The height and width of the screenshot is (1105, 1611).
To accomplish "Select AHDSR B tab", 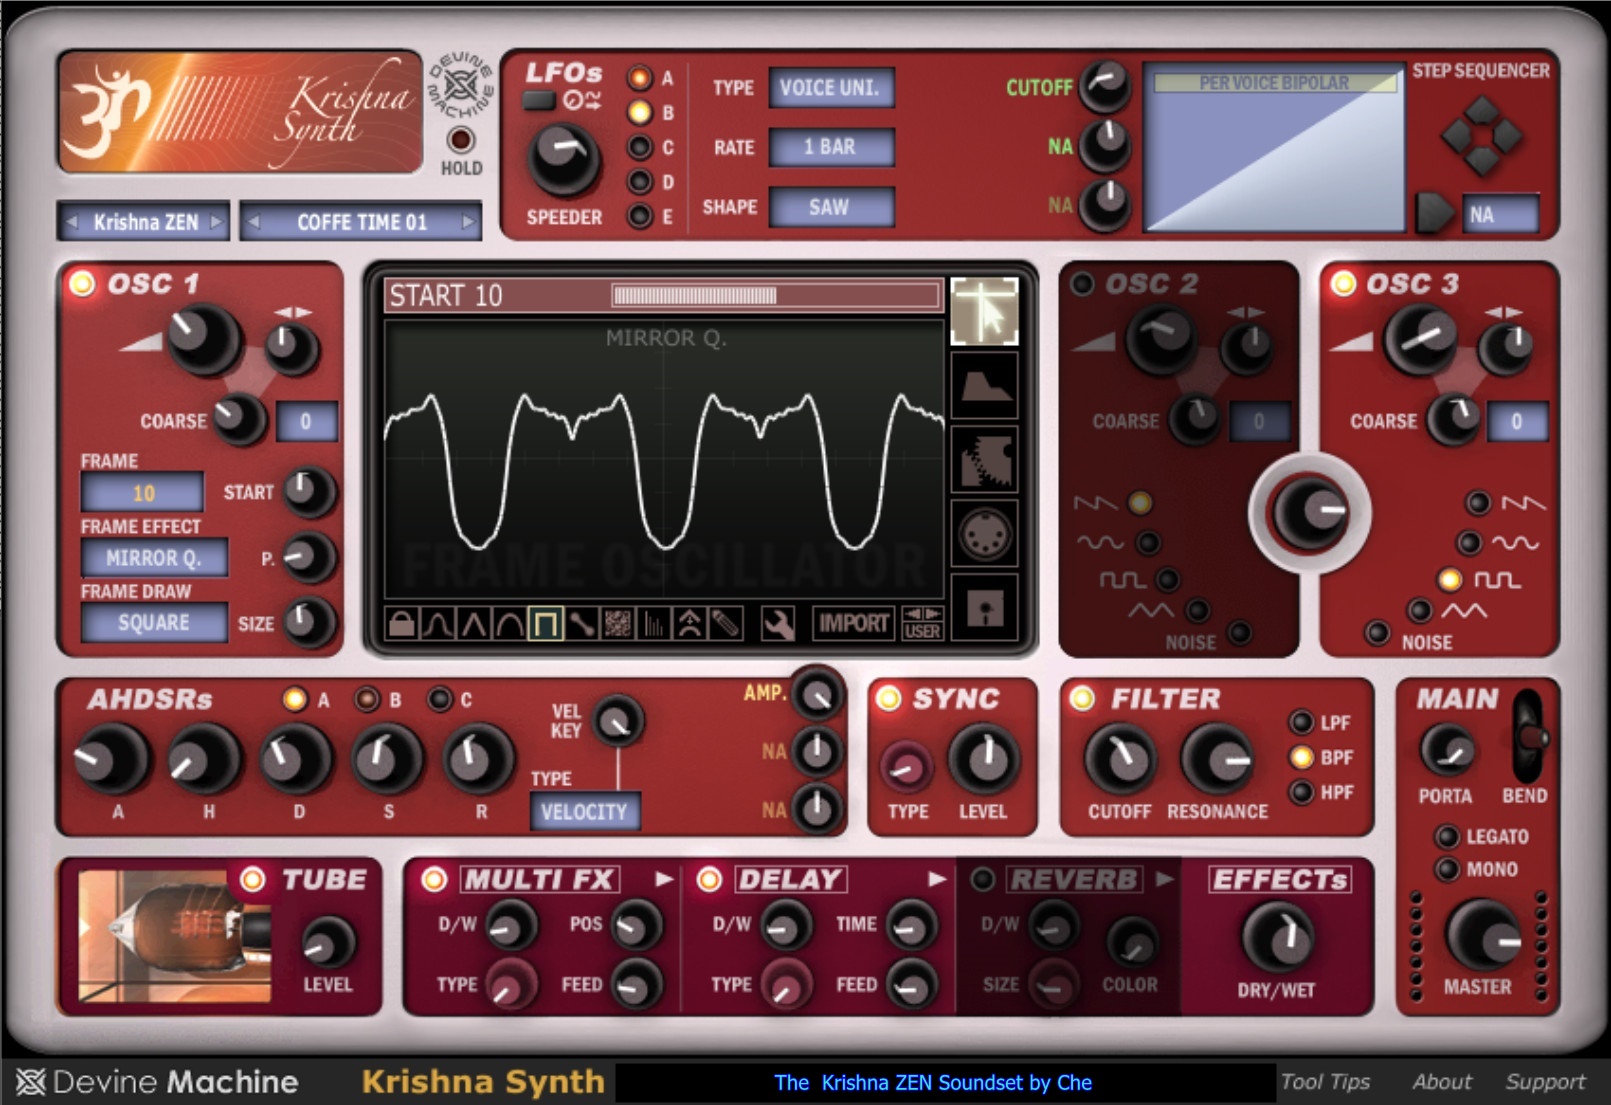I will tap(367, 700).
